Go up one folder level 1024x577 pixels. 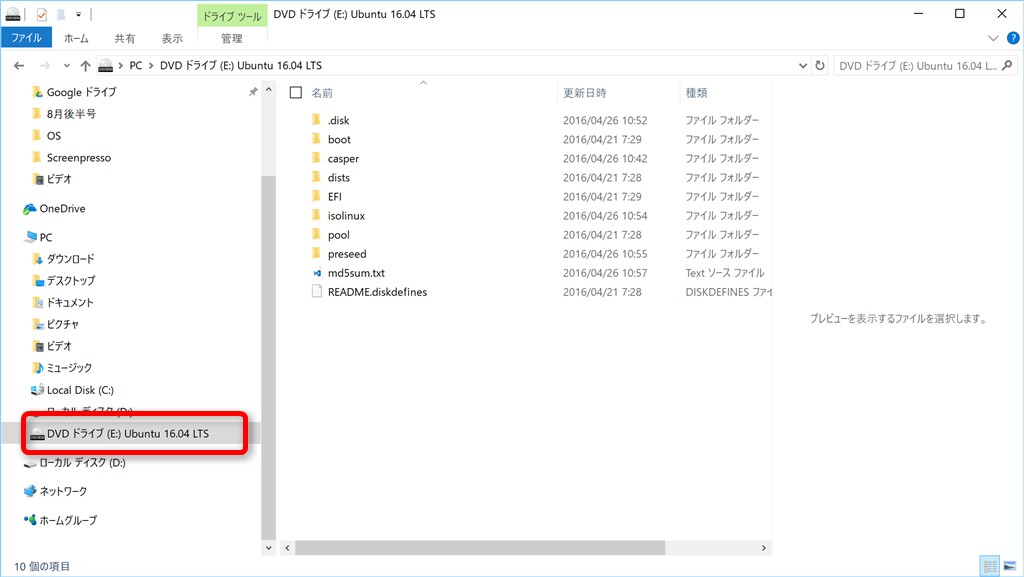click(85, 65)
